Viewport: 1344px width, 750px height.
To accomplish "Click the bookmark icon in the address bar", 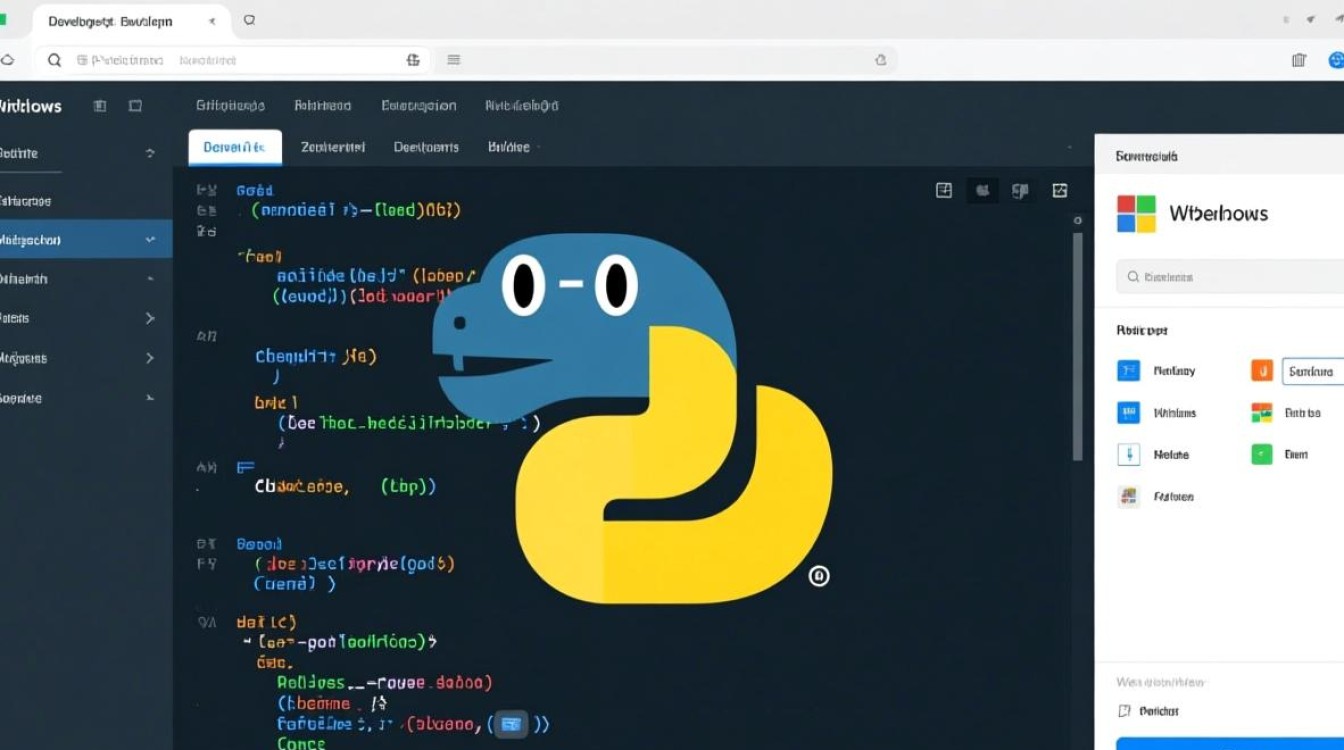I will click(413, 59).
